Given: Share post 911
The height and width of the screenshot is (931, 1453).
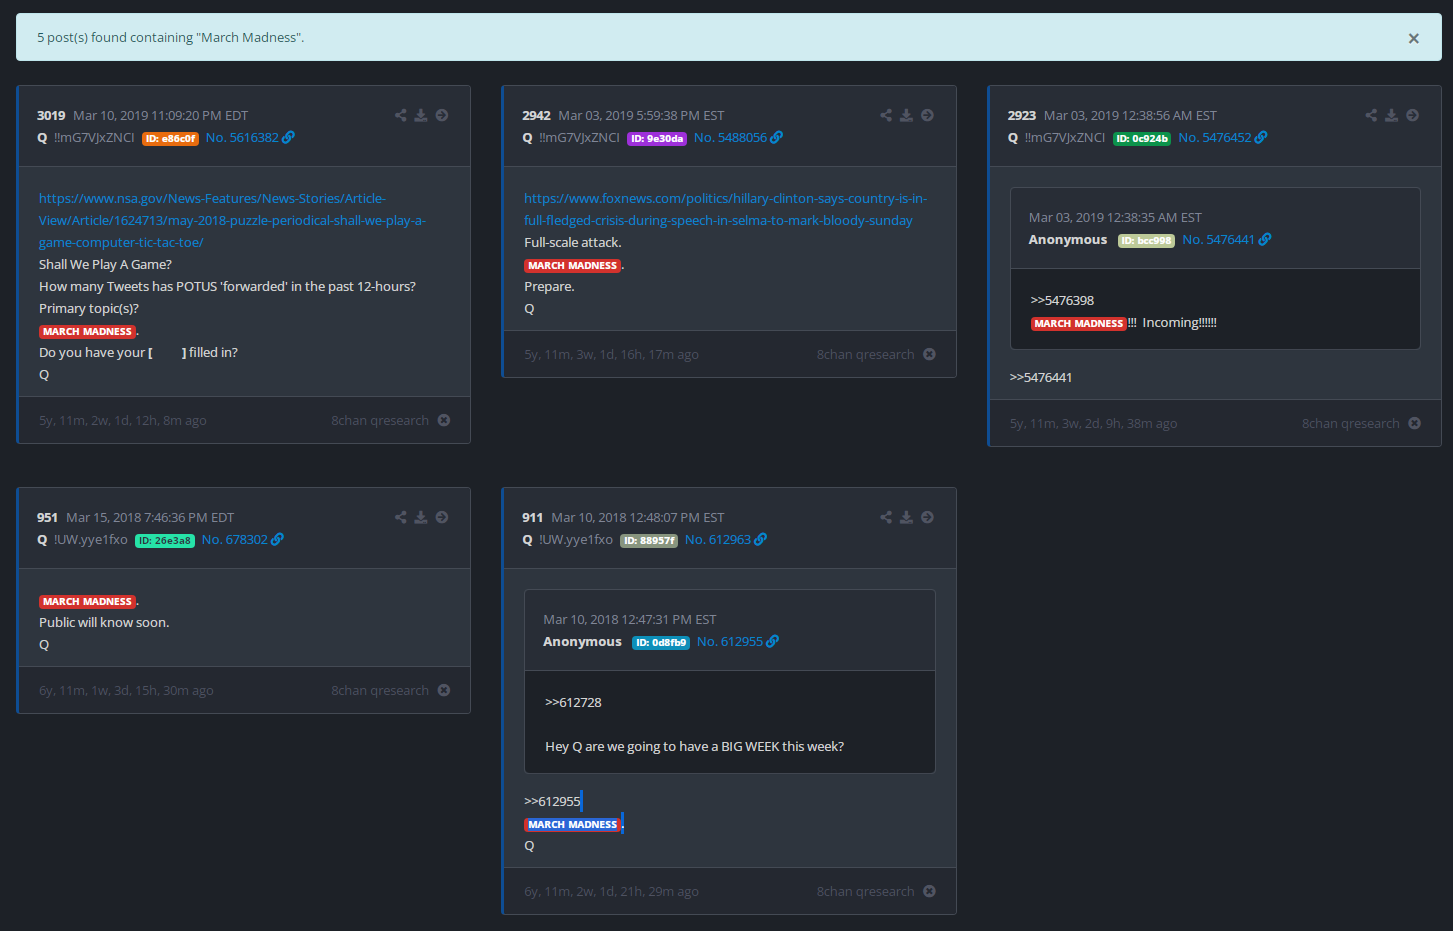Looking at the screenshot, I should coord(886,517).
